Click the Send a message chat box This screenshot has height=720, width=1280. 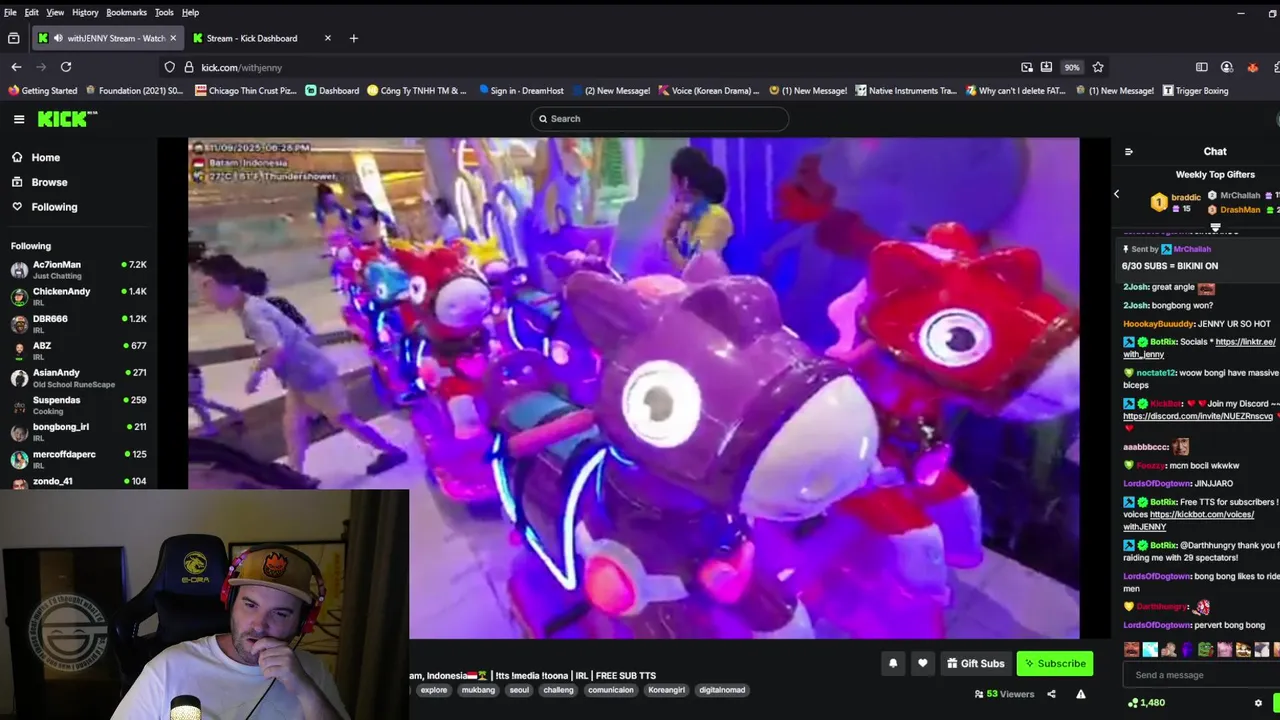point(1200,675)
